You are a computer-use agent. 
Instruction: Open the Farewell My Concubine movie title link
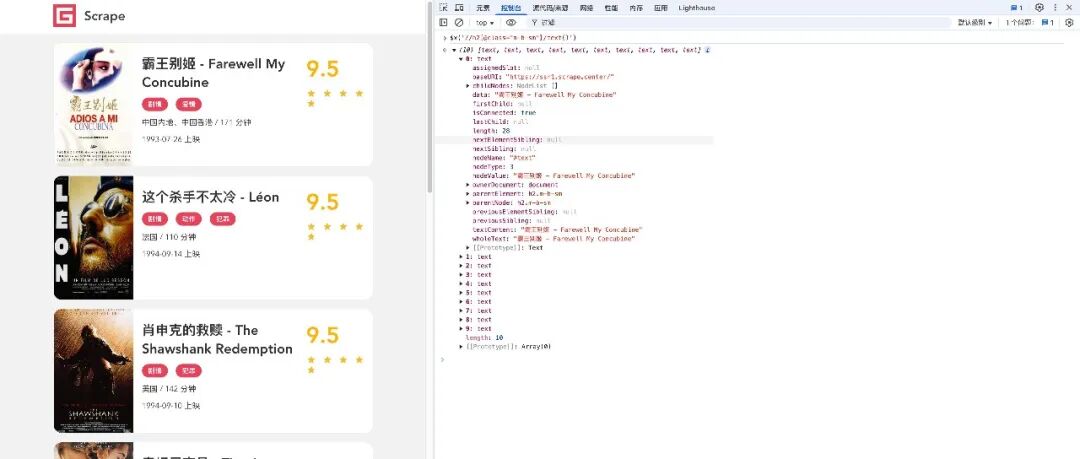(214, 73)
